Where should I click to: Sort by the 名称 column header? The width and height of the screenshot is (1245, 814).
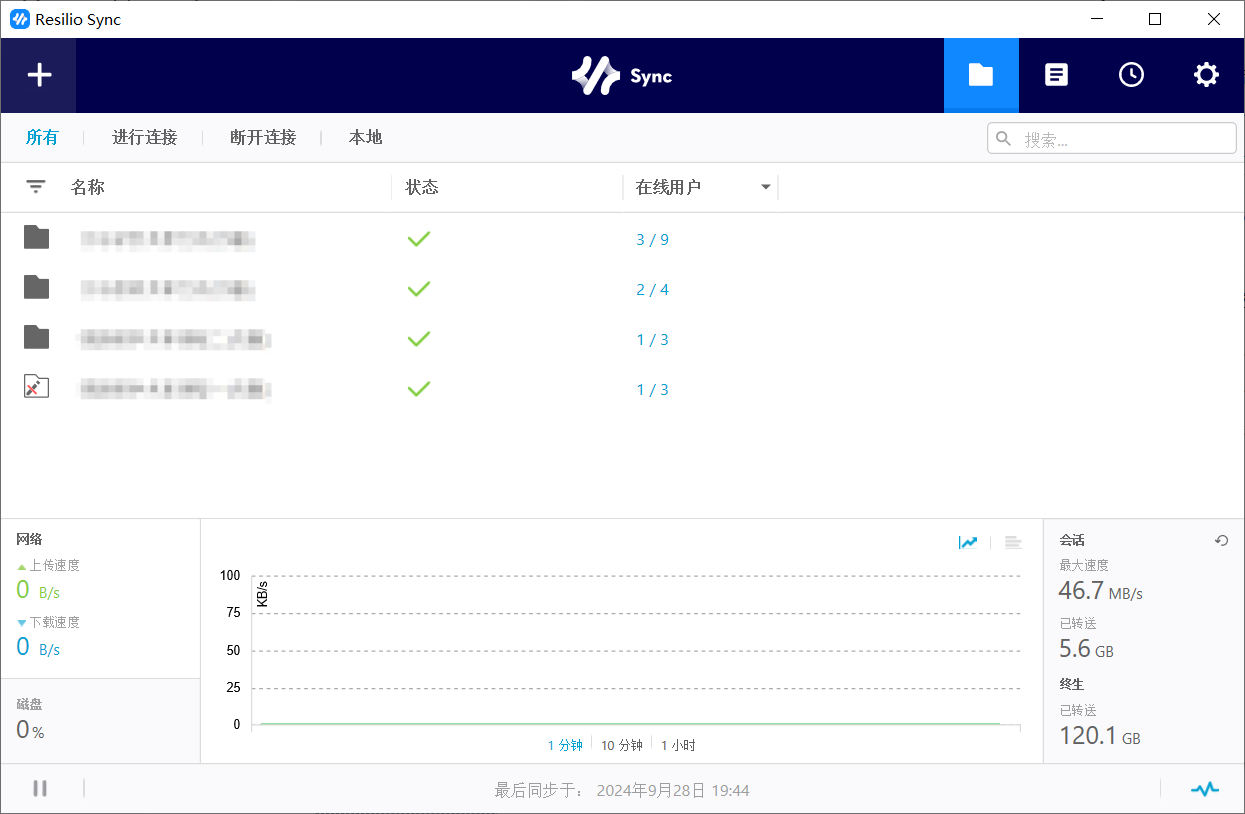pos(88,187)
